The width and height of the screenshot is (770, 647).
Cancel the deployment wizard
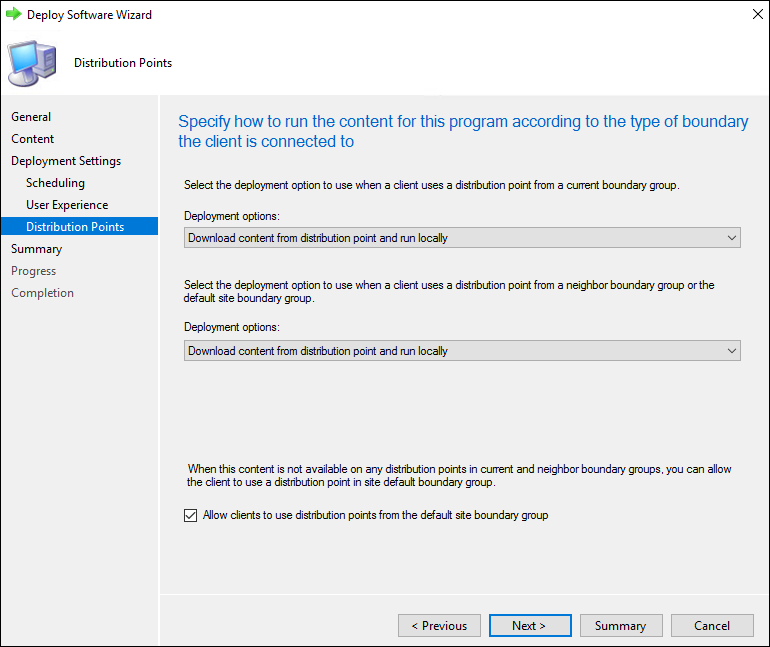pos(712,626)
